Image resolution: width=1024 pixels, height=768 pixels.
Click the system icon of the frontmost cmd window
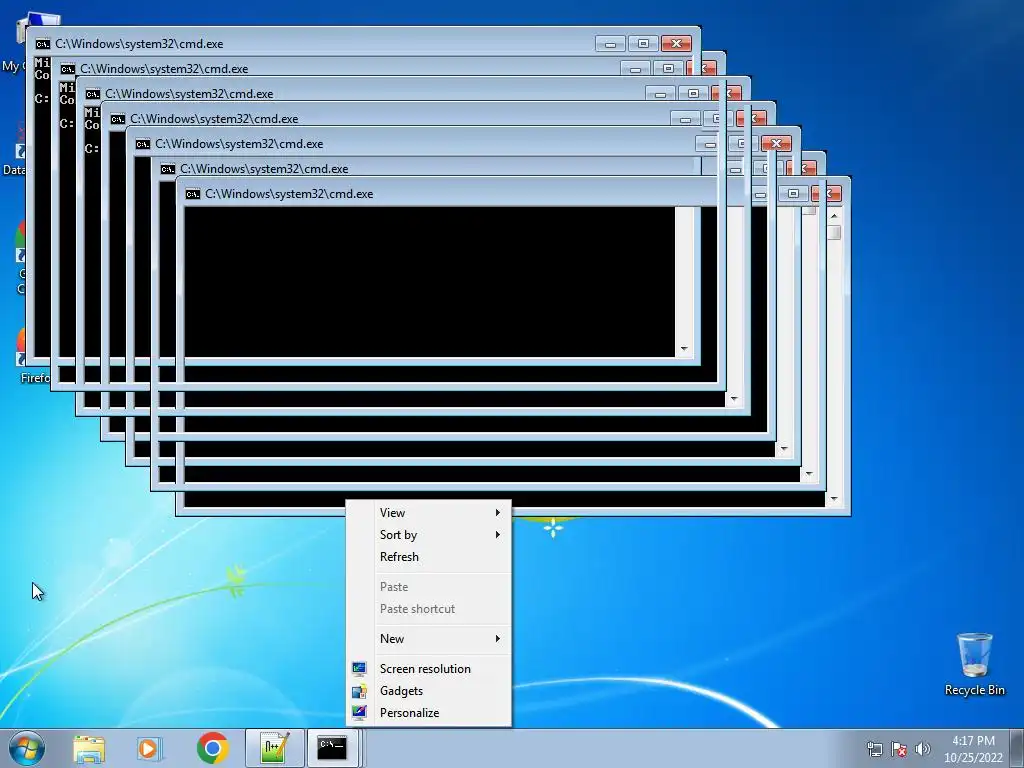(x=193, y=194)
